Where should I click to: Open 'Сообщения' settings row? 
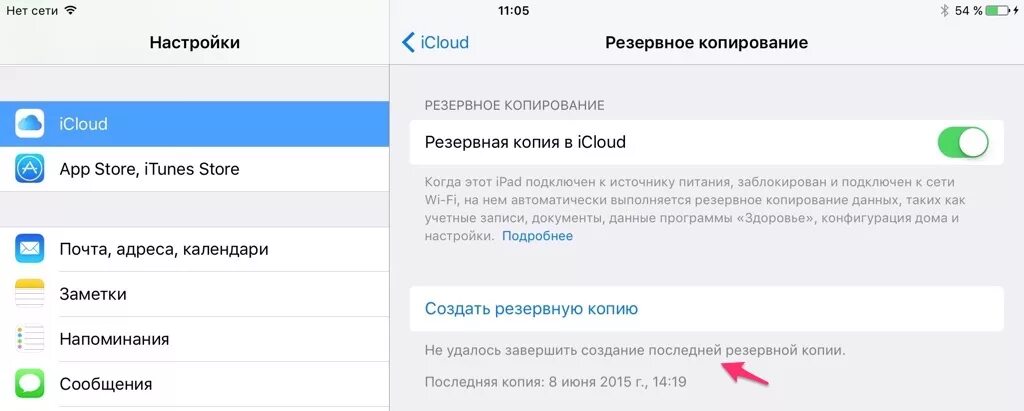coord(195,384)
